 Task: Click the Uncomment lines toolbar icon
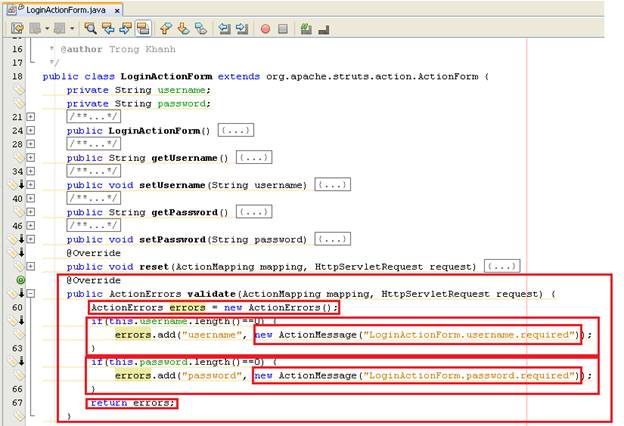point(324,29)
